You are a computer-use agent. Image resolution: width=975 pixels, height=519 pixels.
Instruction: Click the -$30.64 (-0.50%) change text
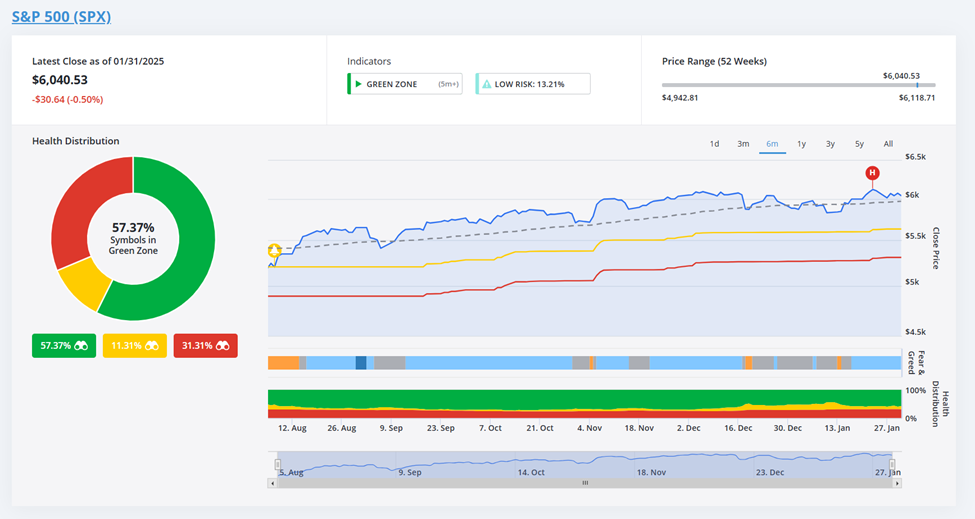(68, 99)
